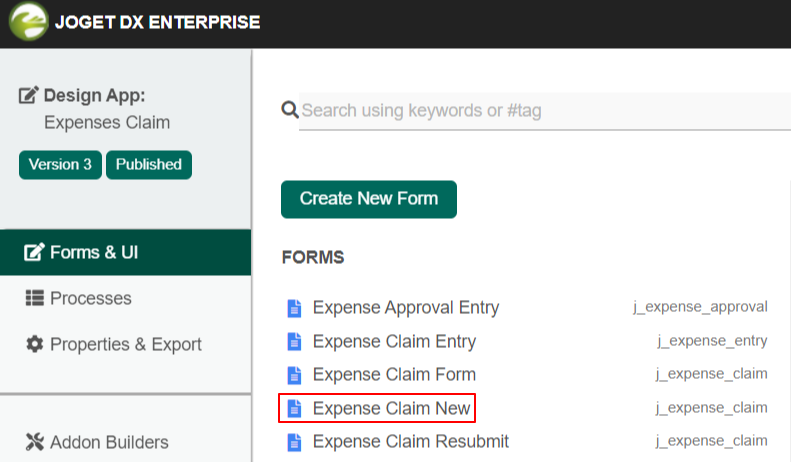Click the Expense Claim Entry document icon

(x=294, y=342)
